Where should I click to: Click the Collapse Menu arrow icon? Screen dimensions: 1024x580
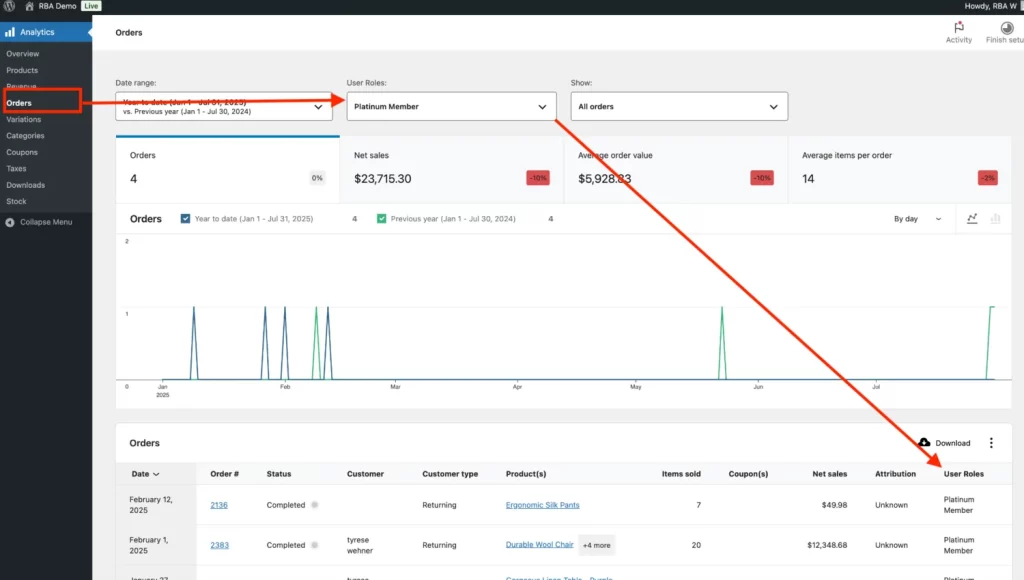tap(10, 222)
